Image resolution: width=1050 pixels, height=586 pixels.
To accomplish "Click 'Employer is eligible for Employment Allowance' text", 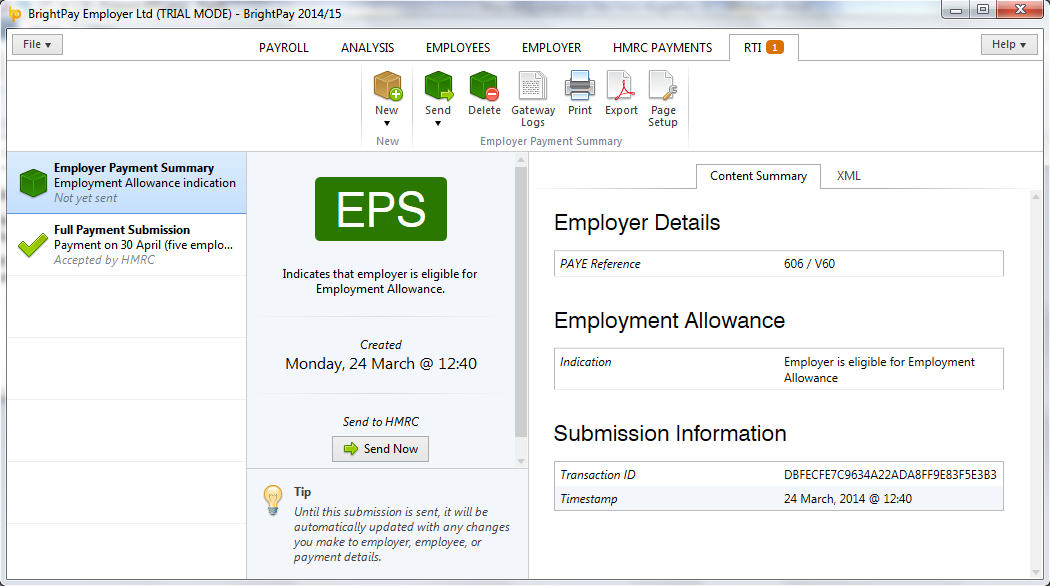I will point(879,370).
